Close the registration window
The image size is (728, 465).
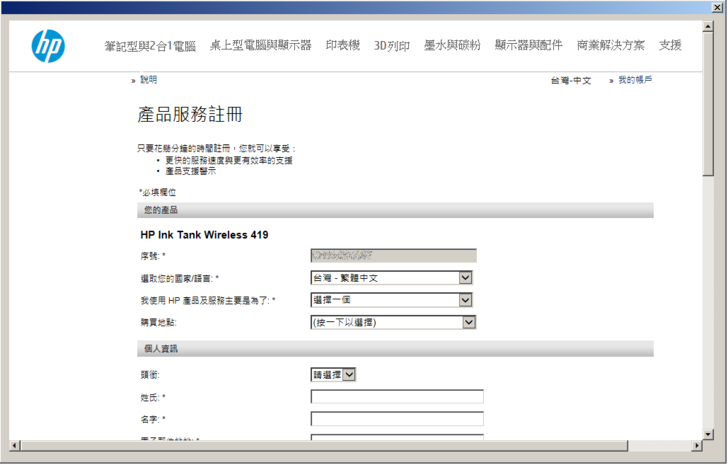pyautogui.click(x=718, y=7)
